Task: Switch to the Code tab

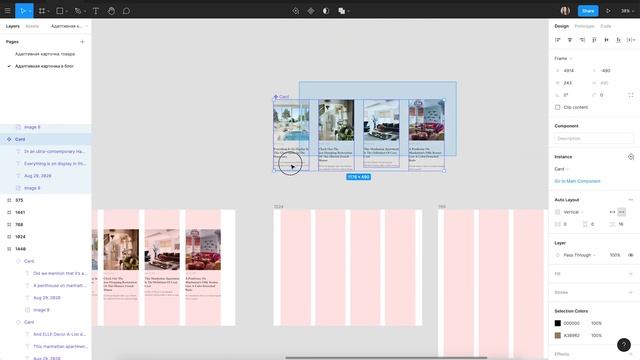Action: [x=606, y=26]
